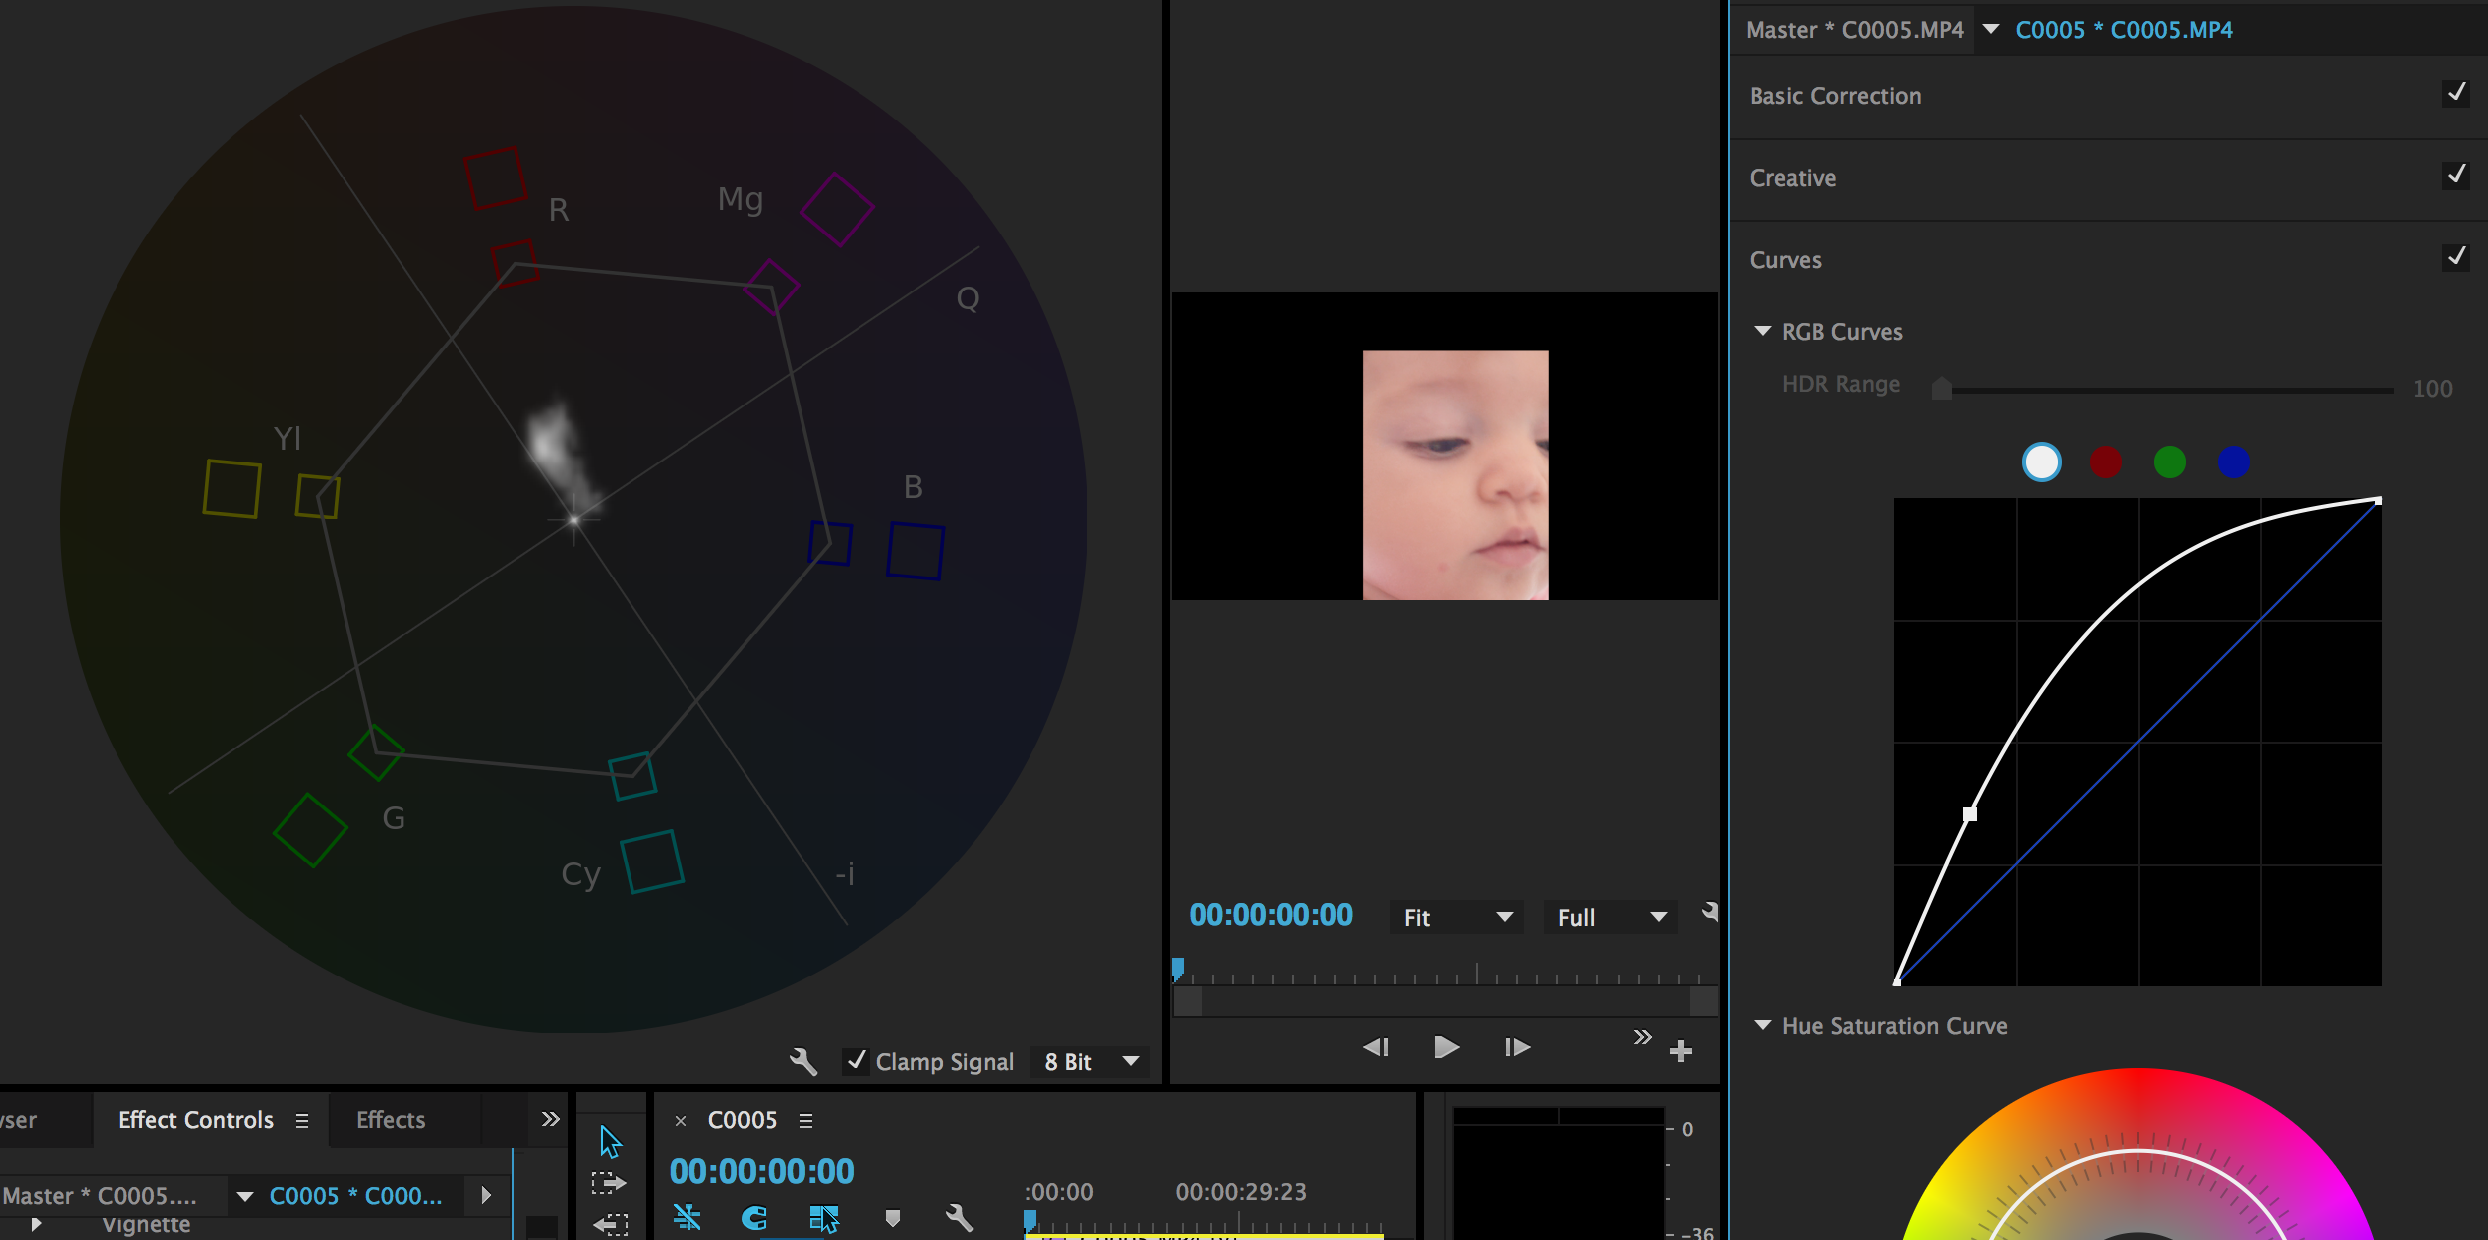Viewport: 2488px width, 1240px height.
Task: Uncheck the Clamp Signal checkbox
Action: point(856,1060)
